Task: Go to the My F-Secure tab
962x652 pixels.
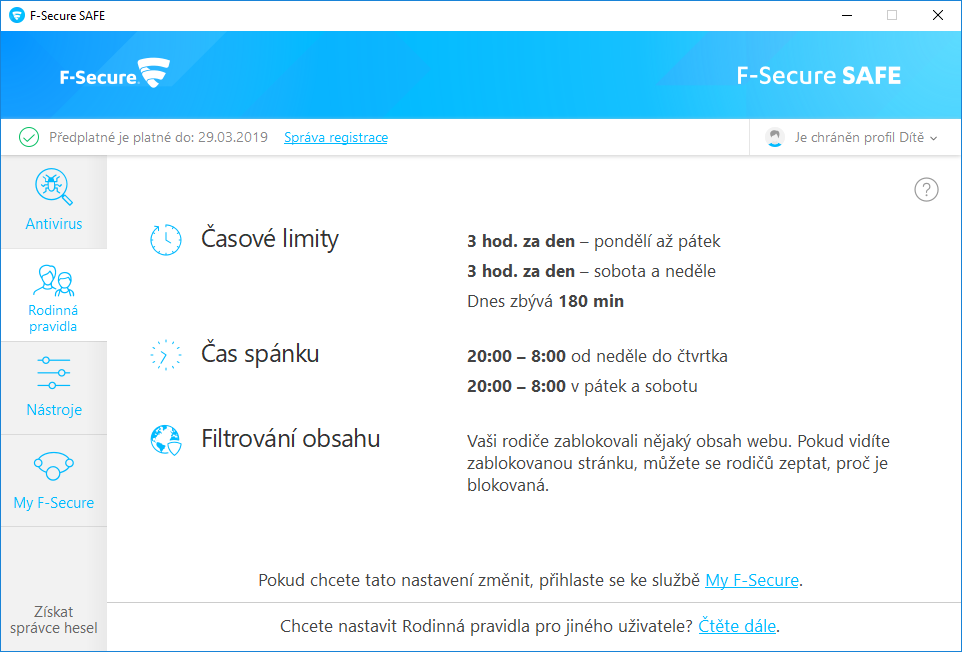Action: (54, 481)
